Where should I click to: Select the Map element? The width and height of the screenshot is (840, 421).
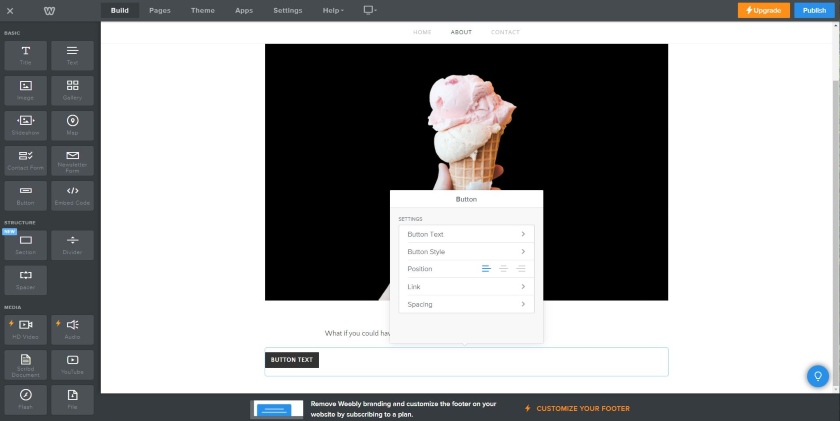tap(72, 126)
